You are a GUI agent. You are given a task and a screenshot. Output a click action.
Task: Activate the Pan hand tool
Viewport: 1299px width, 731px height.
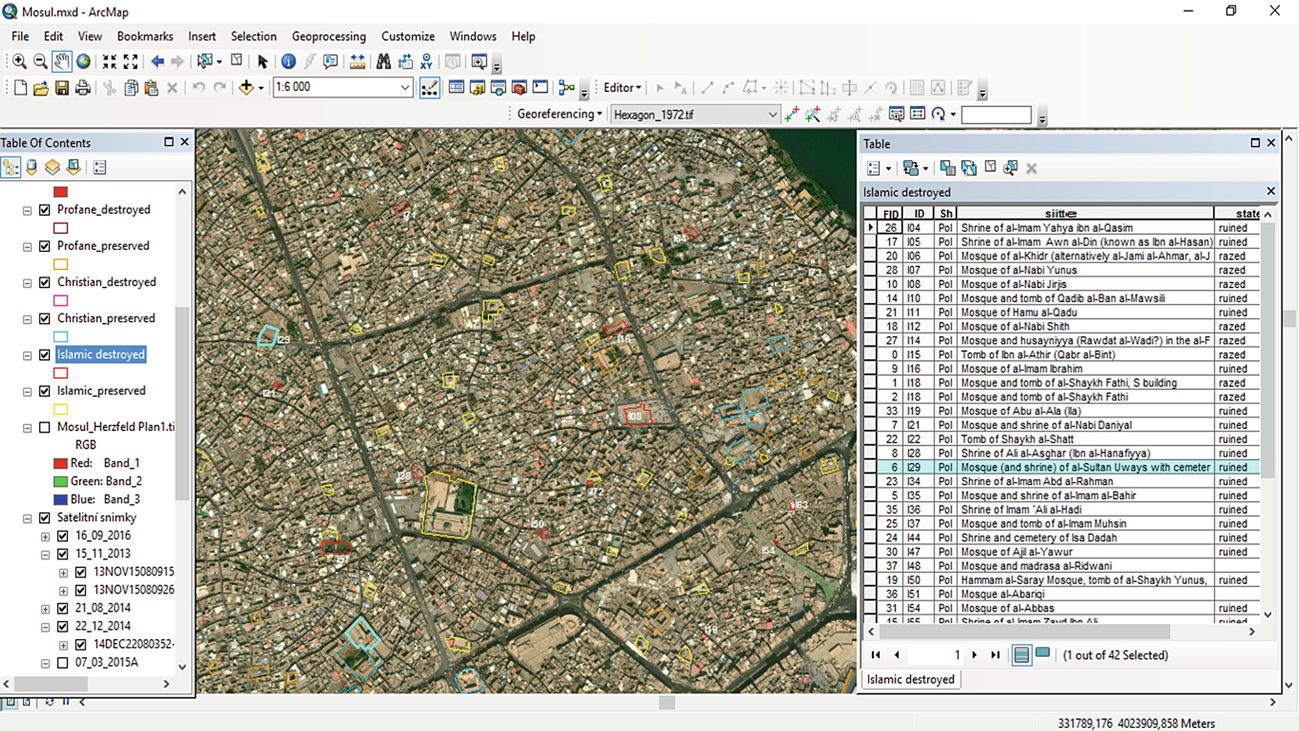pos(62,62)
